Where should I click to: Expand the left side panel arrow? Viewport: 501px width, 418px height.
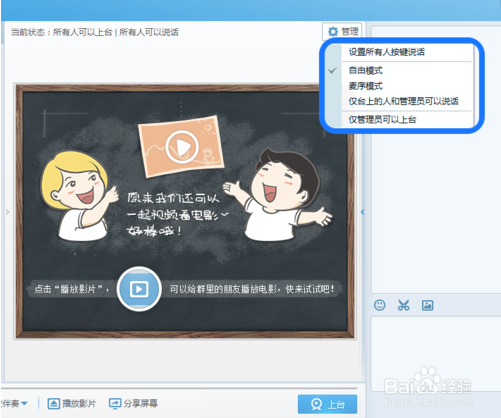point(7,212)
